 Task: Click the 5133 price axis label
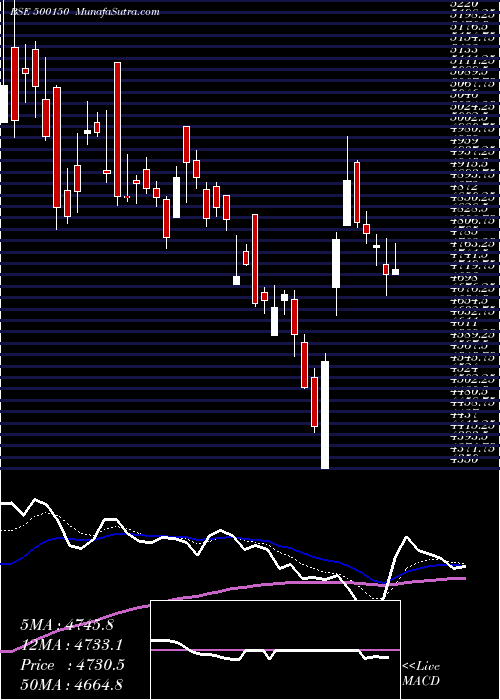pyautogui.click(x=464, y=50)
